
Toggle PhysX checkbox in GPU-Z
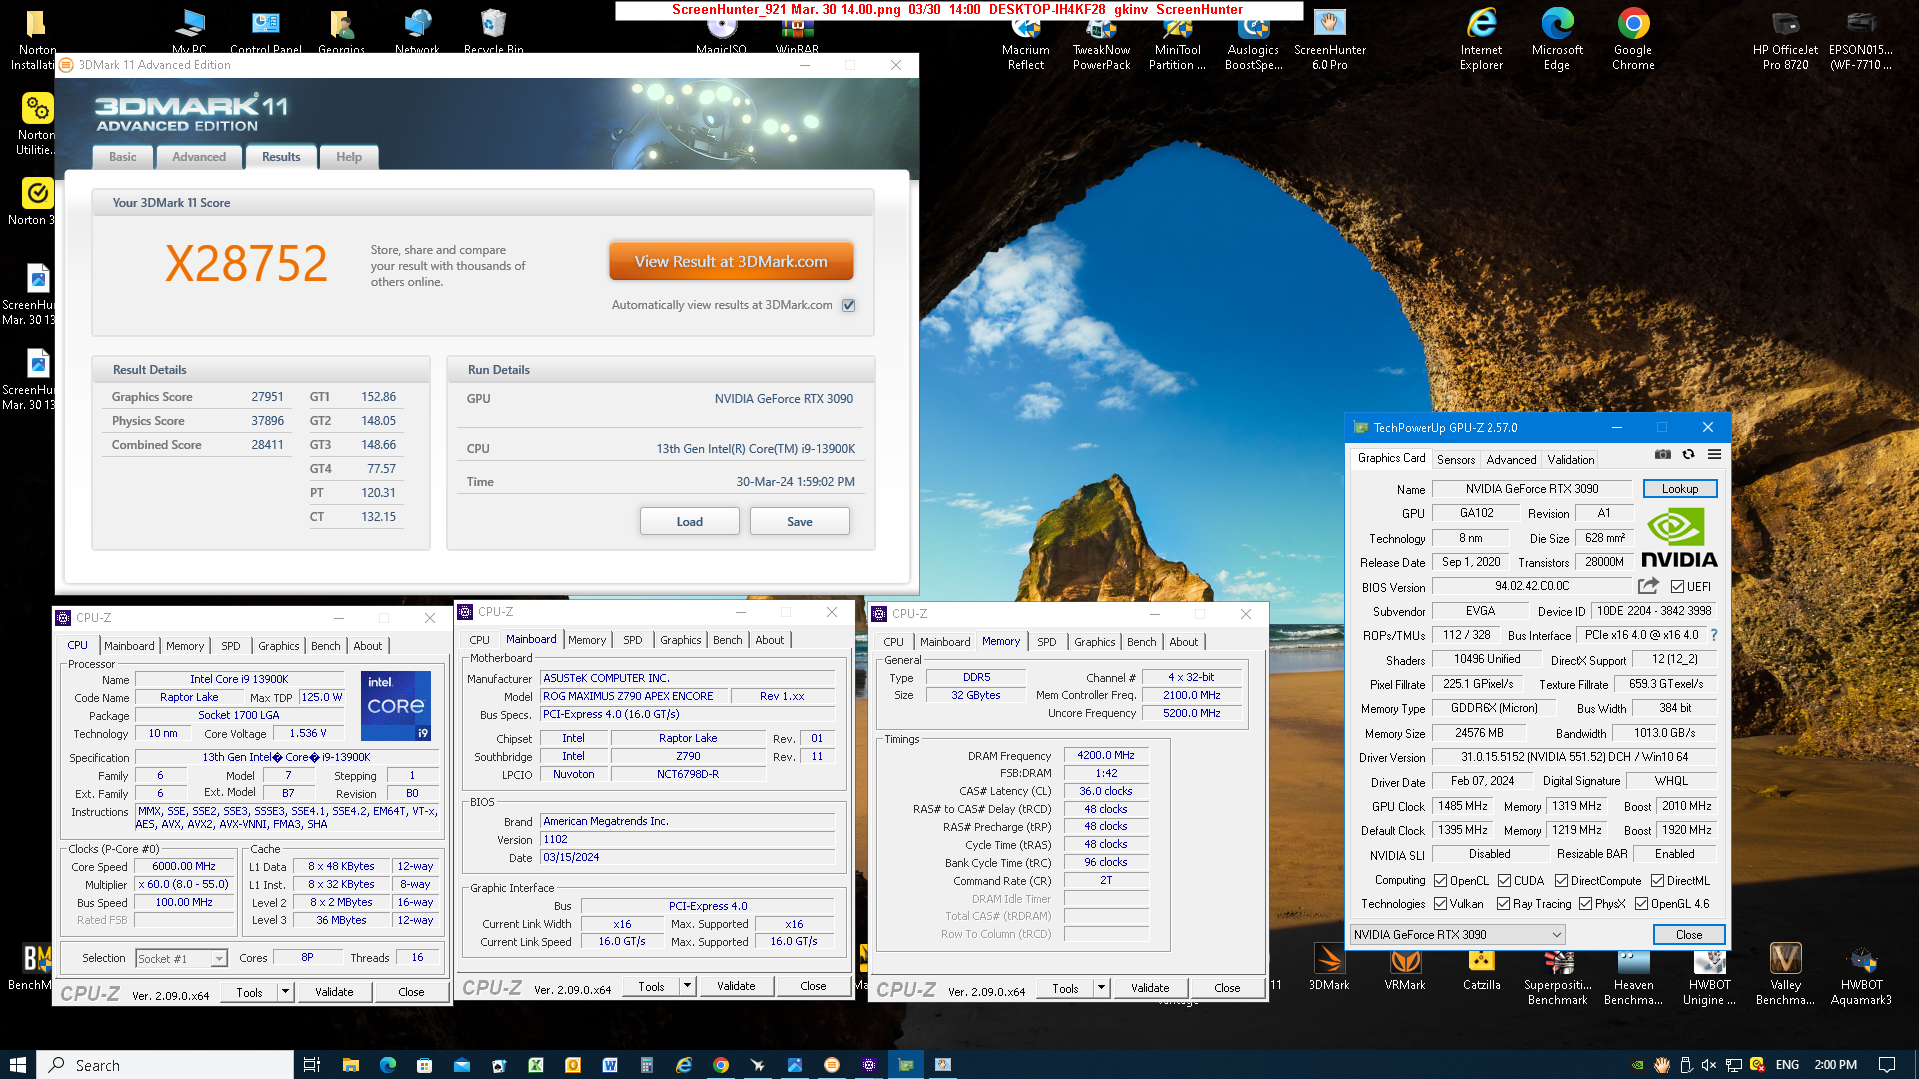tap(1585, 904)
